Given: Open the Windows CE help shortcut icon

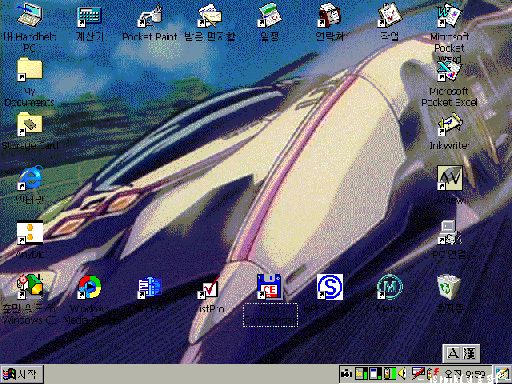Looking at the screenshot, I should [30, 286].
